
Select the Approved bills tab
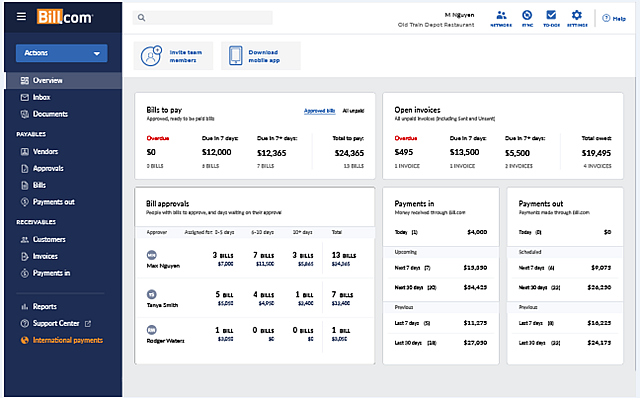pos(320,111)
